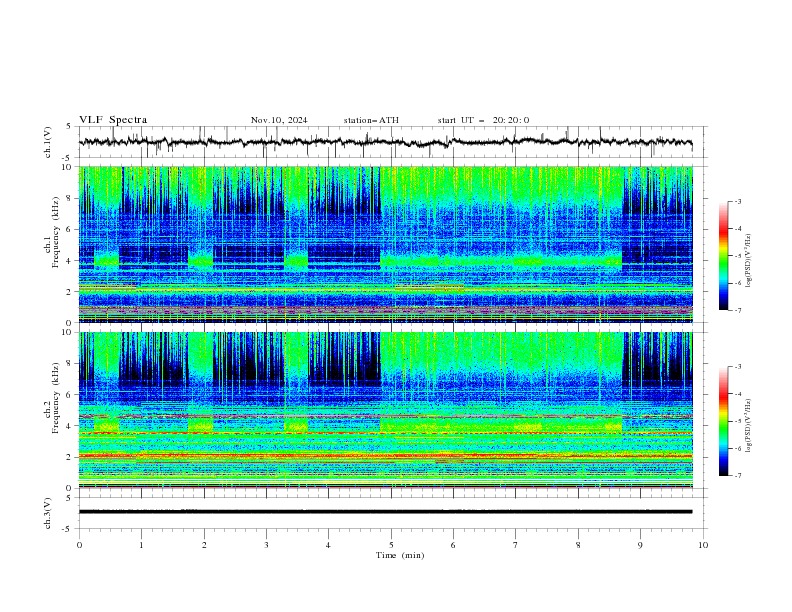The image size is (792, 612).
Task: Click the 'station=ATH' label
Action: coord(371,120)
